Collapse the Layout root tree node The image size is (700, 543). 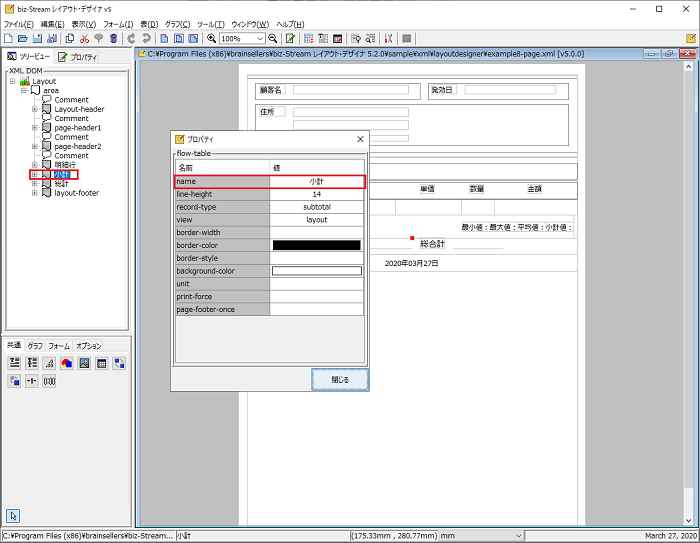[x=13, y=81]
